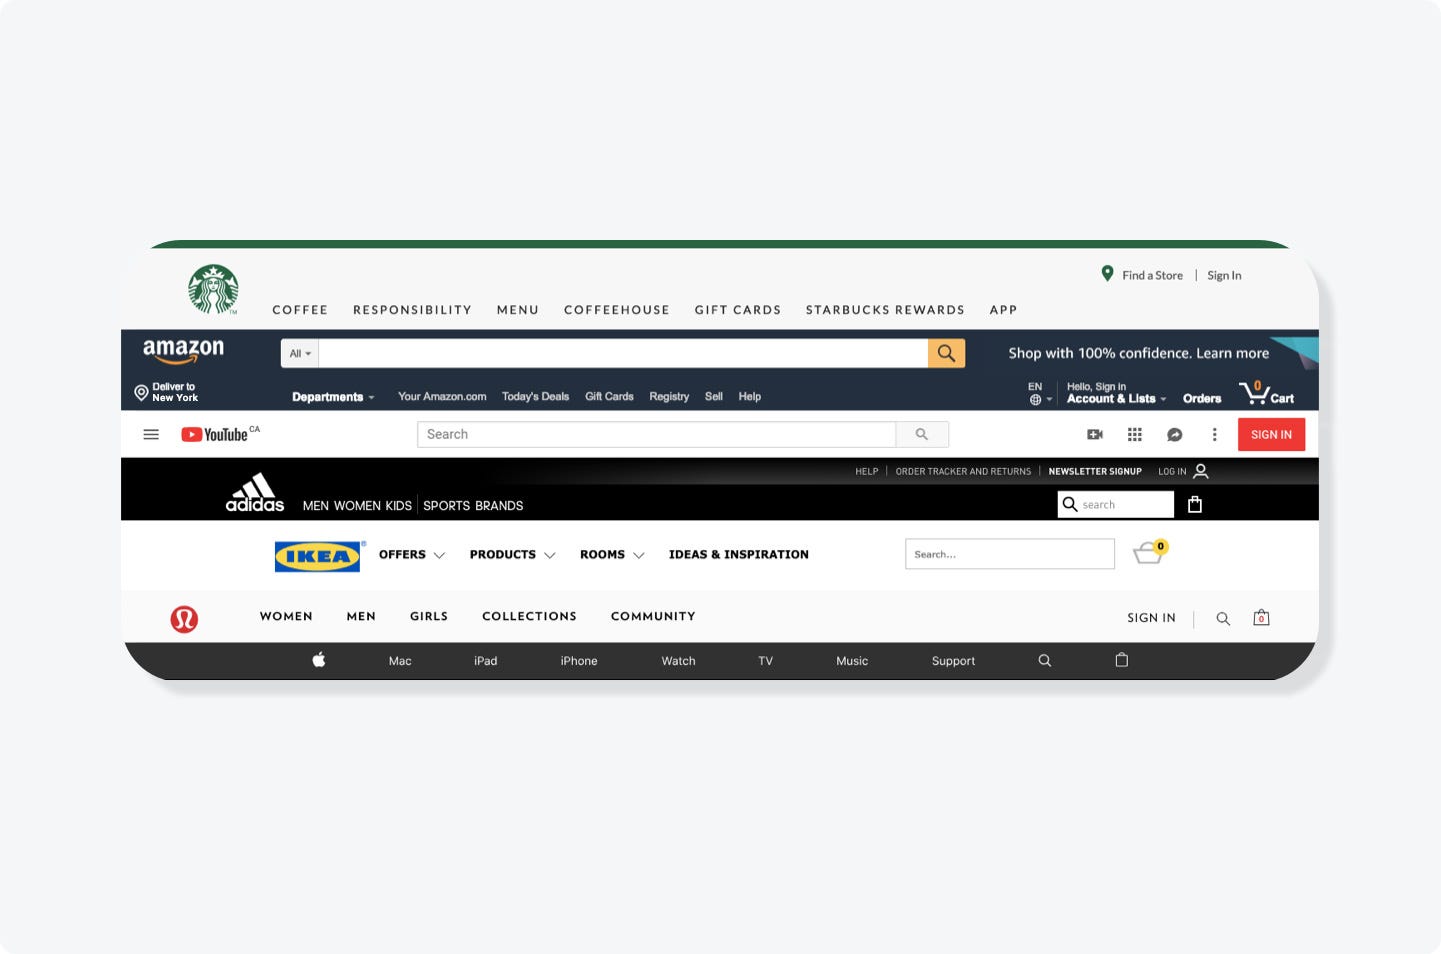Click Amazon Gift Cards link
Image resolution: width=1441 pixels, height=954 pixels.
coord(609,397)
